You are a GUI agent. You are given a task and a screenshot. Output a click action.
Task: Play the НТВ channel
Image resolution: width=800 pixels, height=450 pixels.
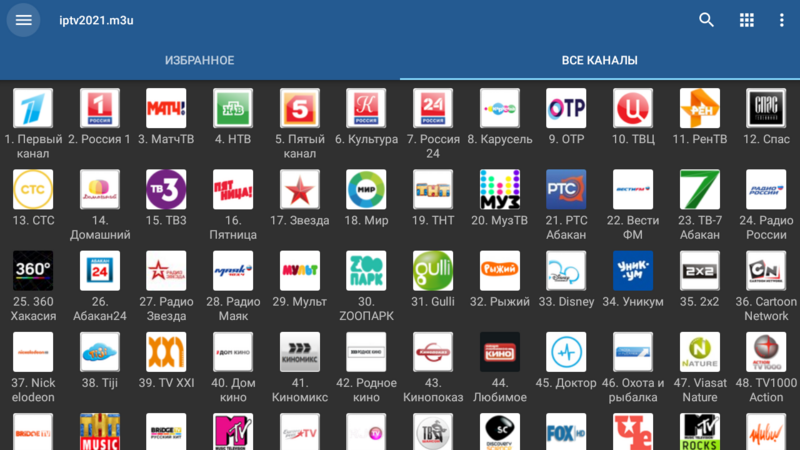tap(233, 108)
